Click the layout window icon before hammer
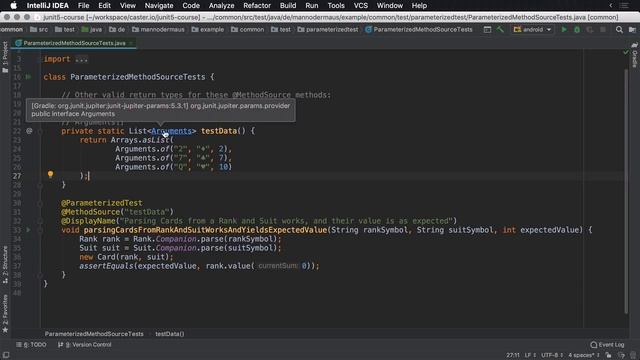Image resolution: width=640 pixels, height=360 pixels. click(487, 29)
